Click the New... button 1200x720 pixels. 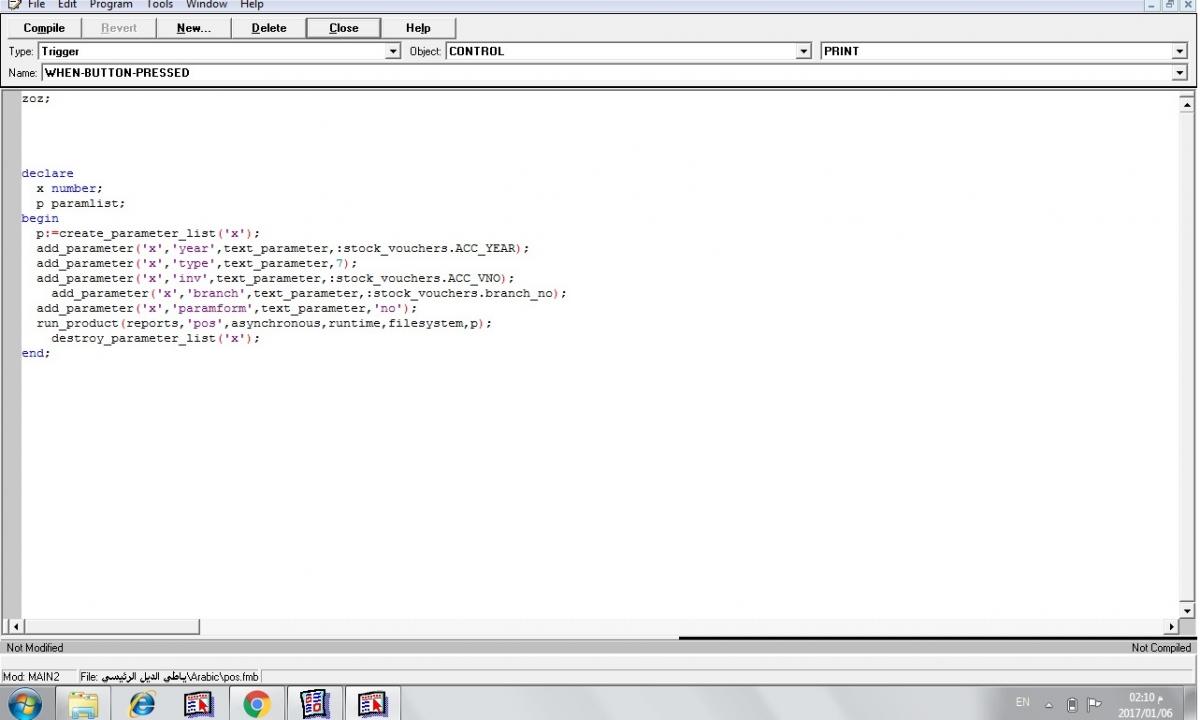point(193,28)
